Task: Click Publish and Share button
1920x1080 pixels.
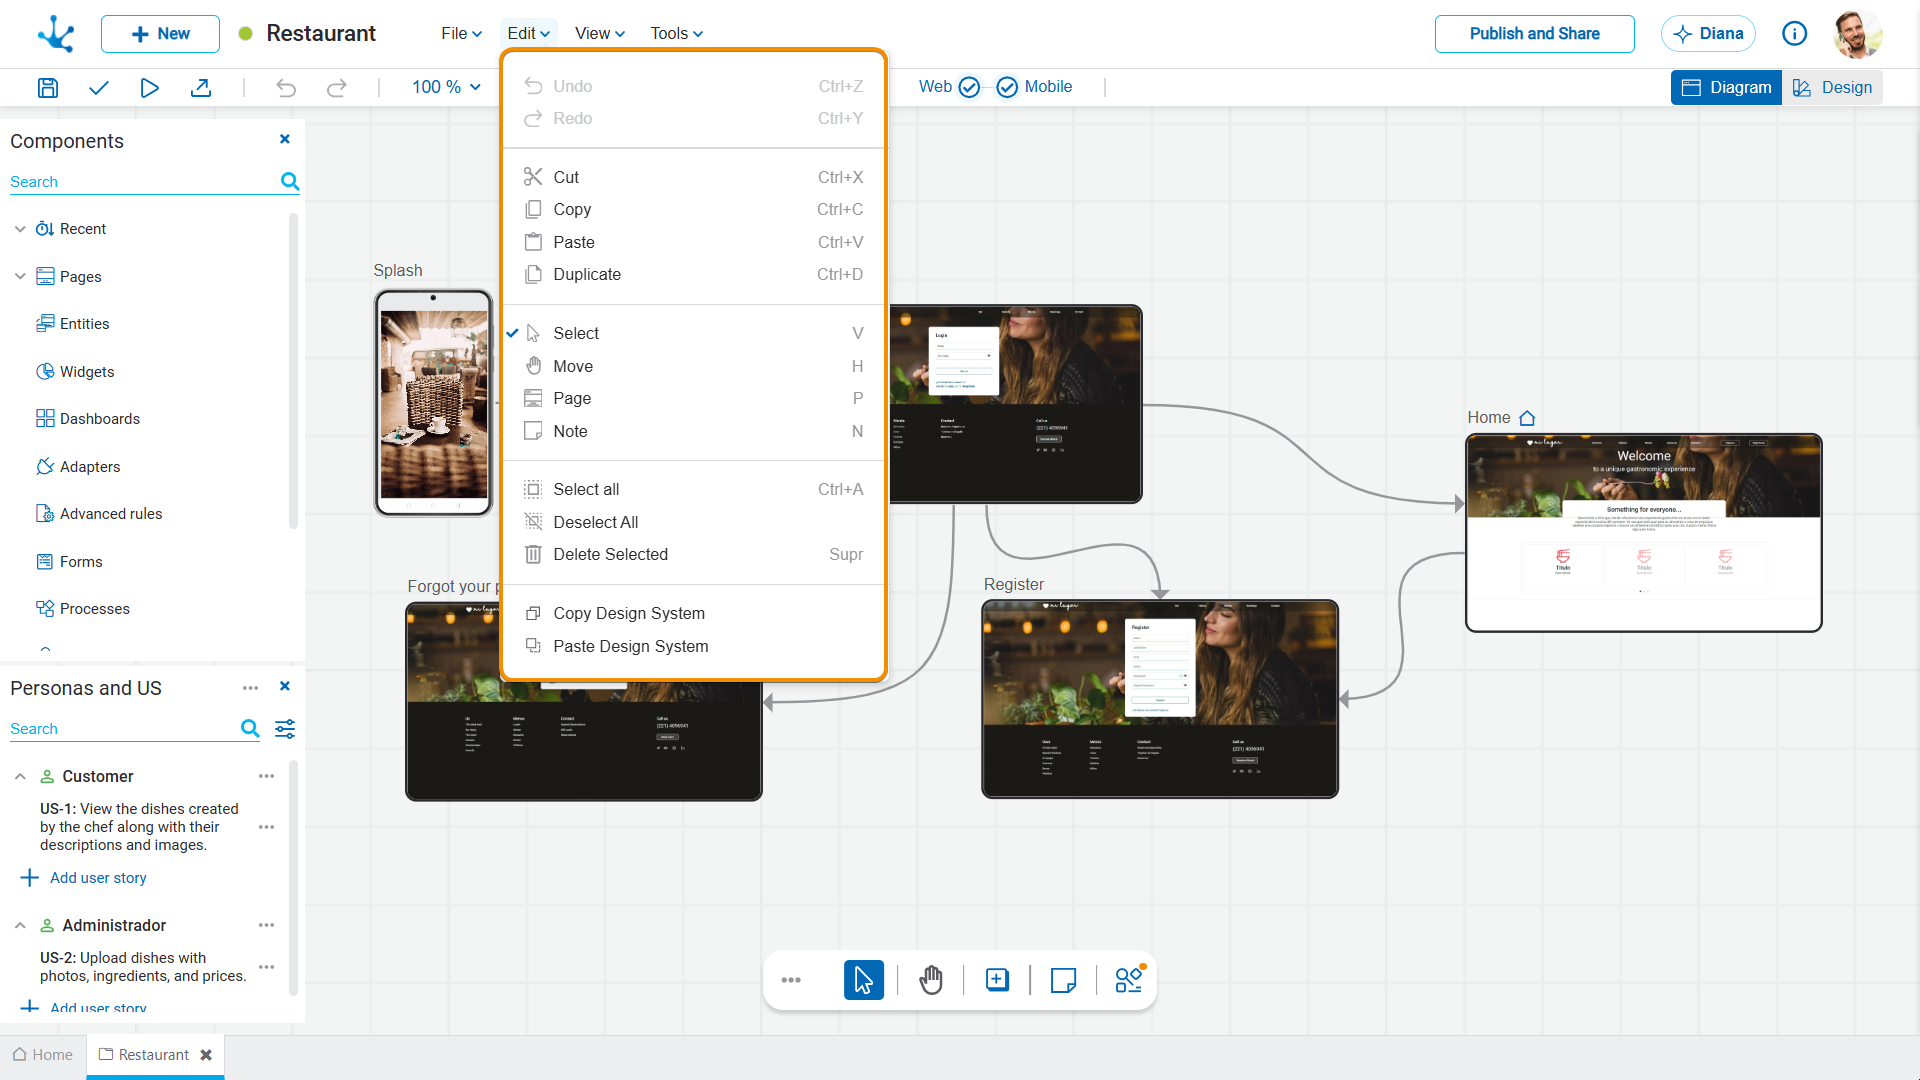Action: [1534, 33]
